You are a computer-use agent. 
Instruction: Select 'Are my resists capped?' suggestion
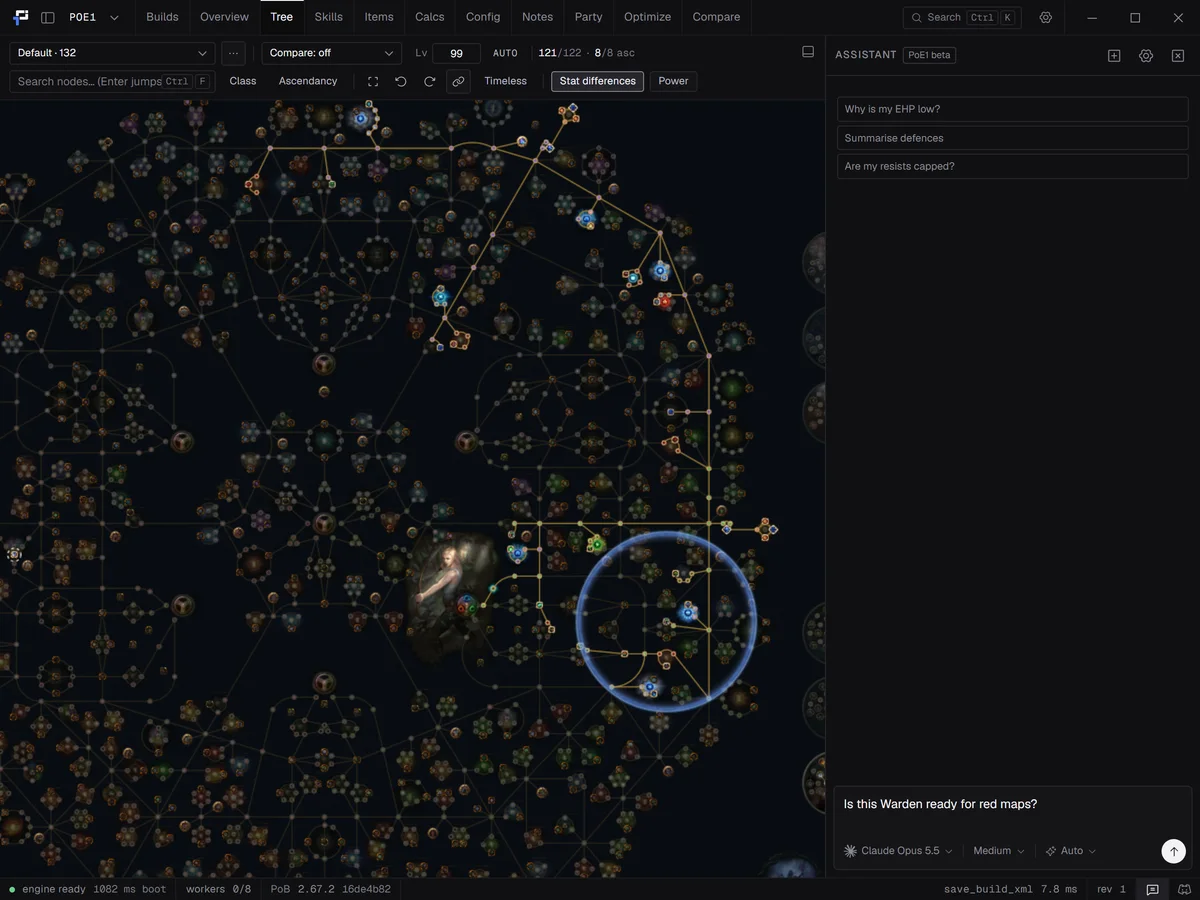(x=1012, y=166)
